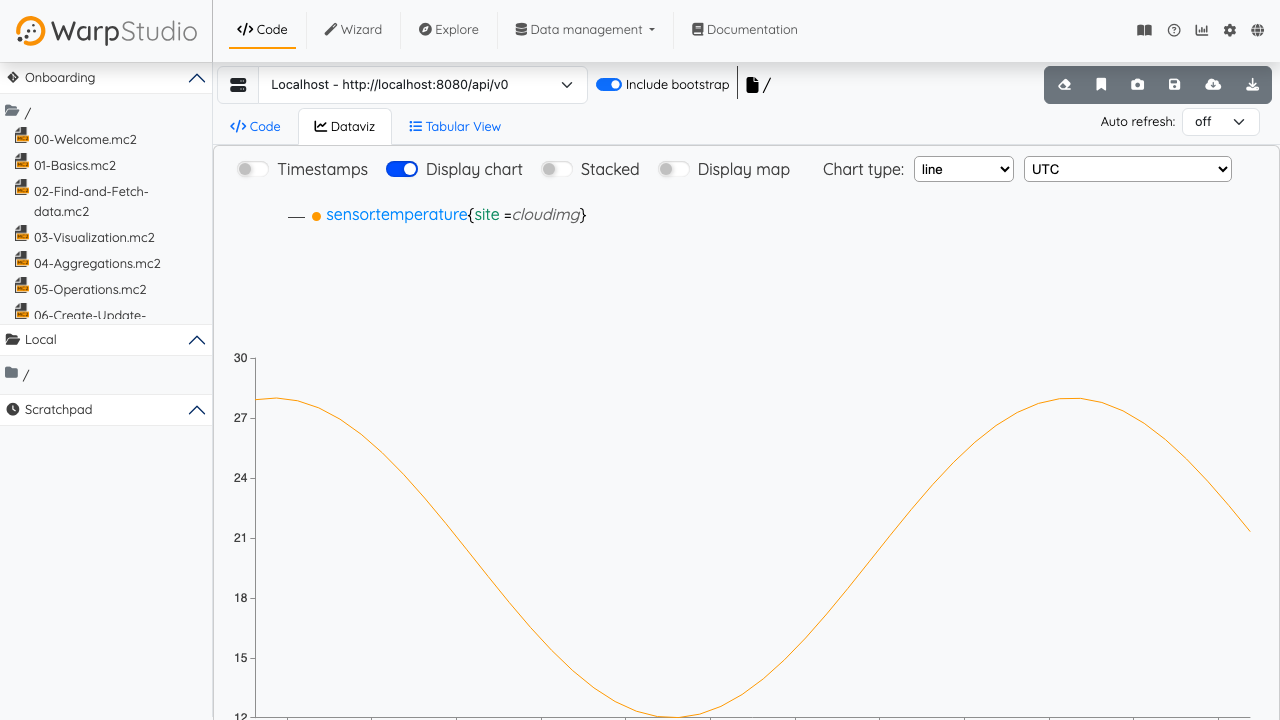Click the floppy disk save icon

click(x=1175, y=85)
